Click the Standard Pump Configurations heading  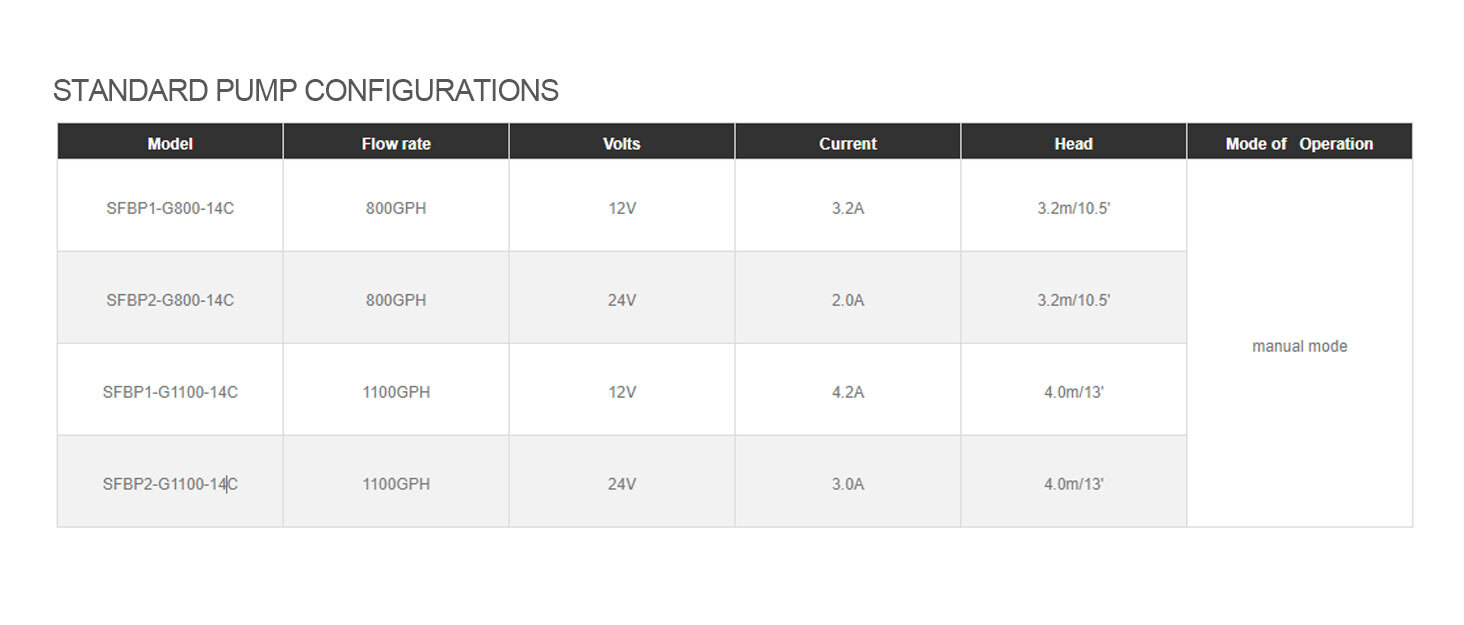tap(305, 91)
